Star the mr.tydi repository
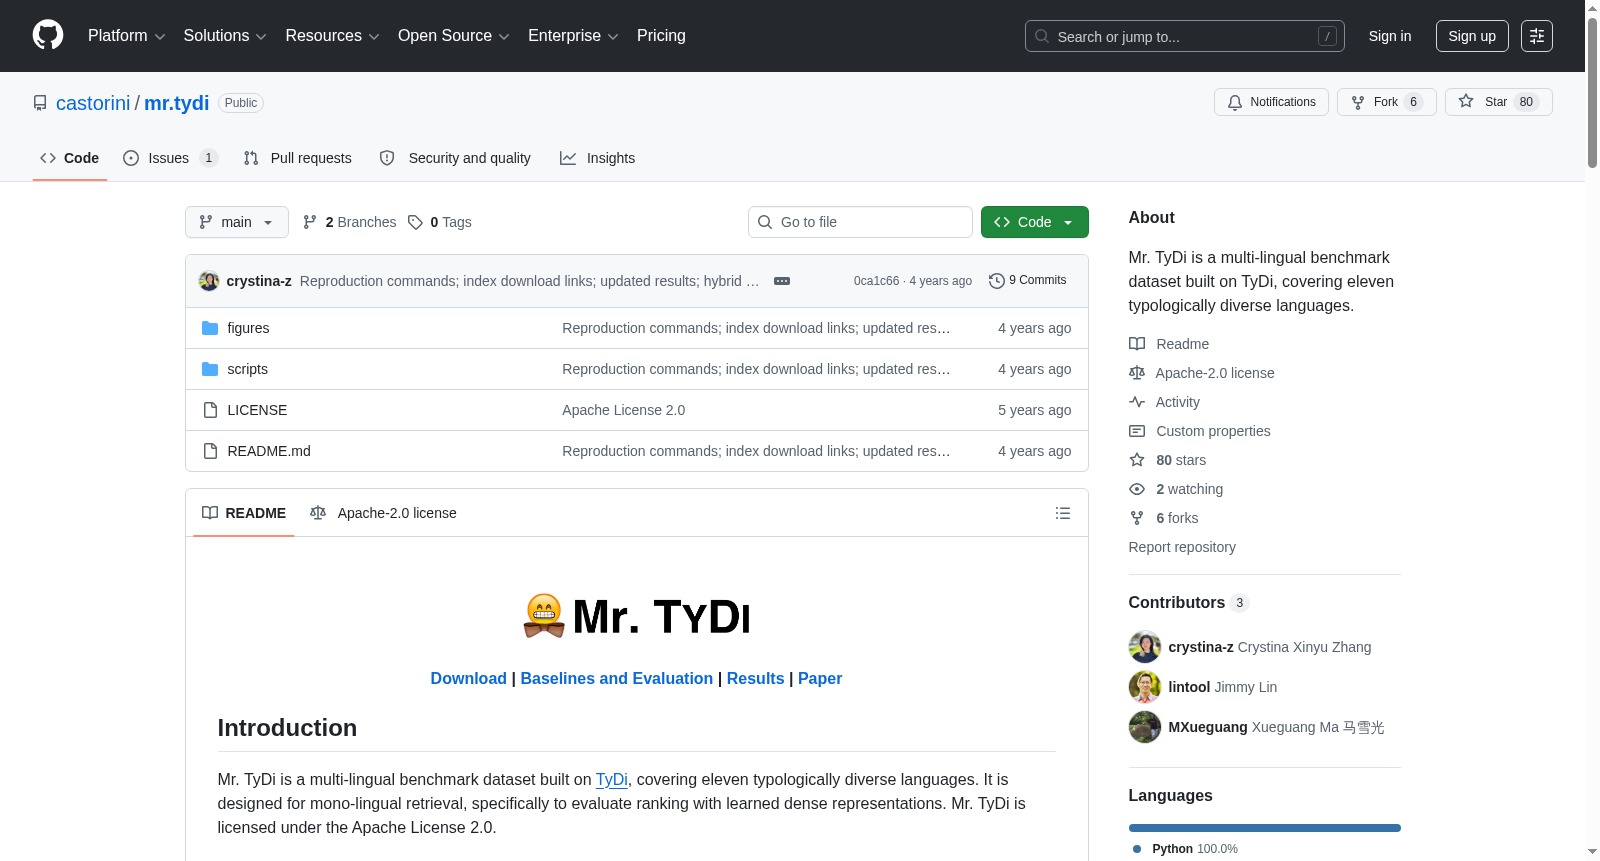 tap(1498, 102)
